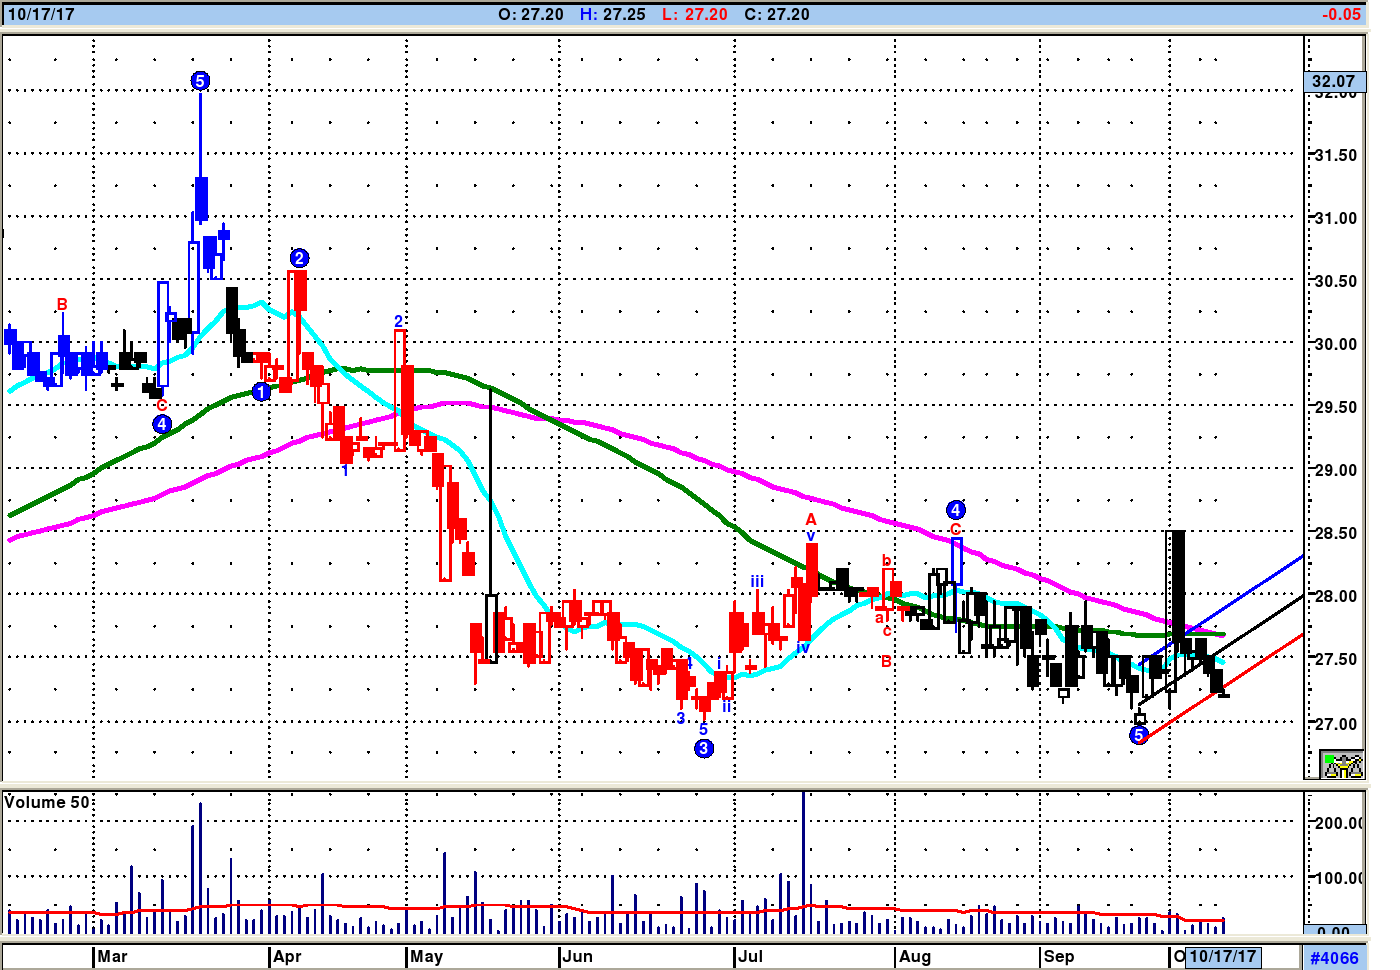Click the circled wave 2 marker above the April red candle

click(298, 258)
